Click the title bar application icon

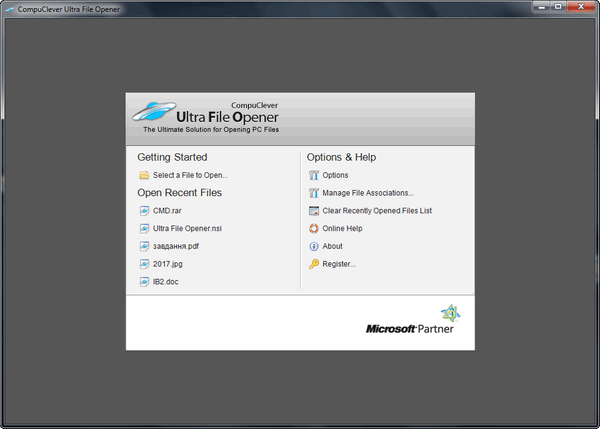10,9
